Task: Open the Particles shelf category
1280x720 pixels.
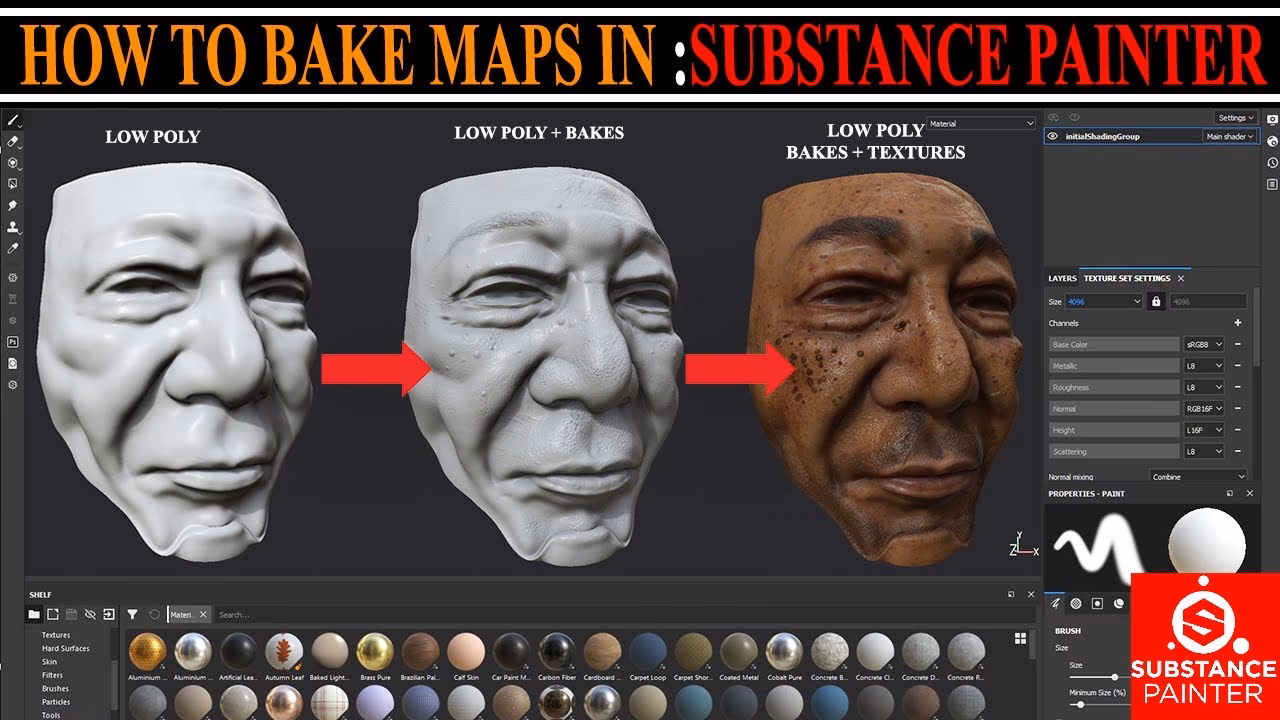Action: (x=56, y=702)
